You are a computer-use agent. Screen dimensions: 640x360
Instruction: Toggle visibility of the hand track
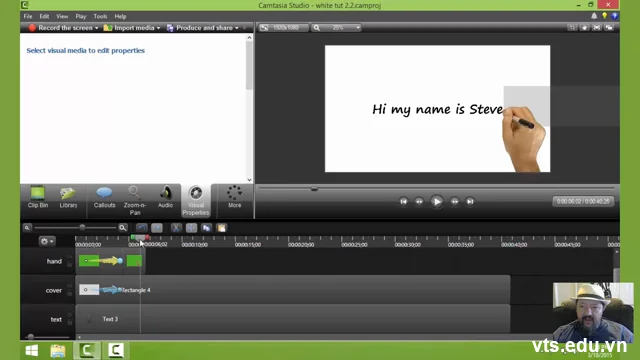click(69, 257)
